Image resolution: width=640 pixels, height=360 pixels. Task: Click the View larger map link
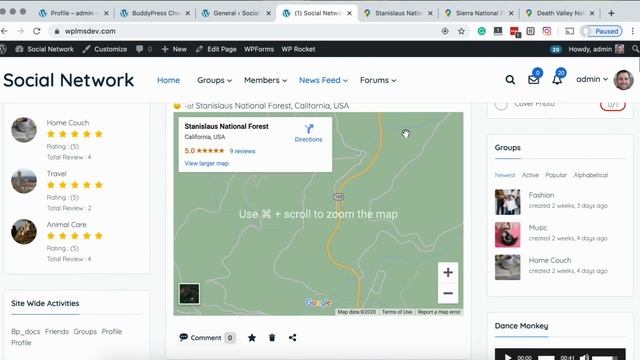click(x=207, y=163)
